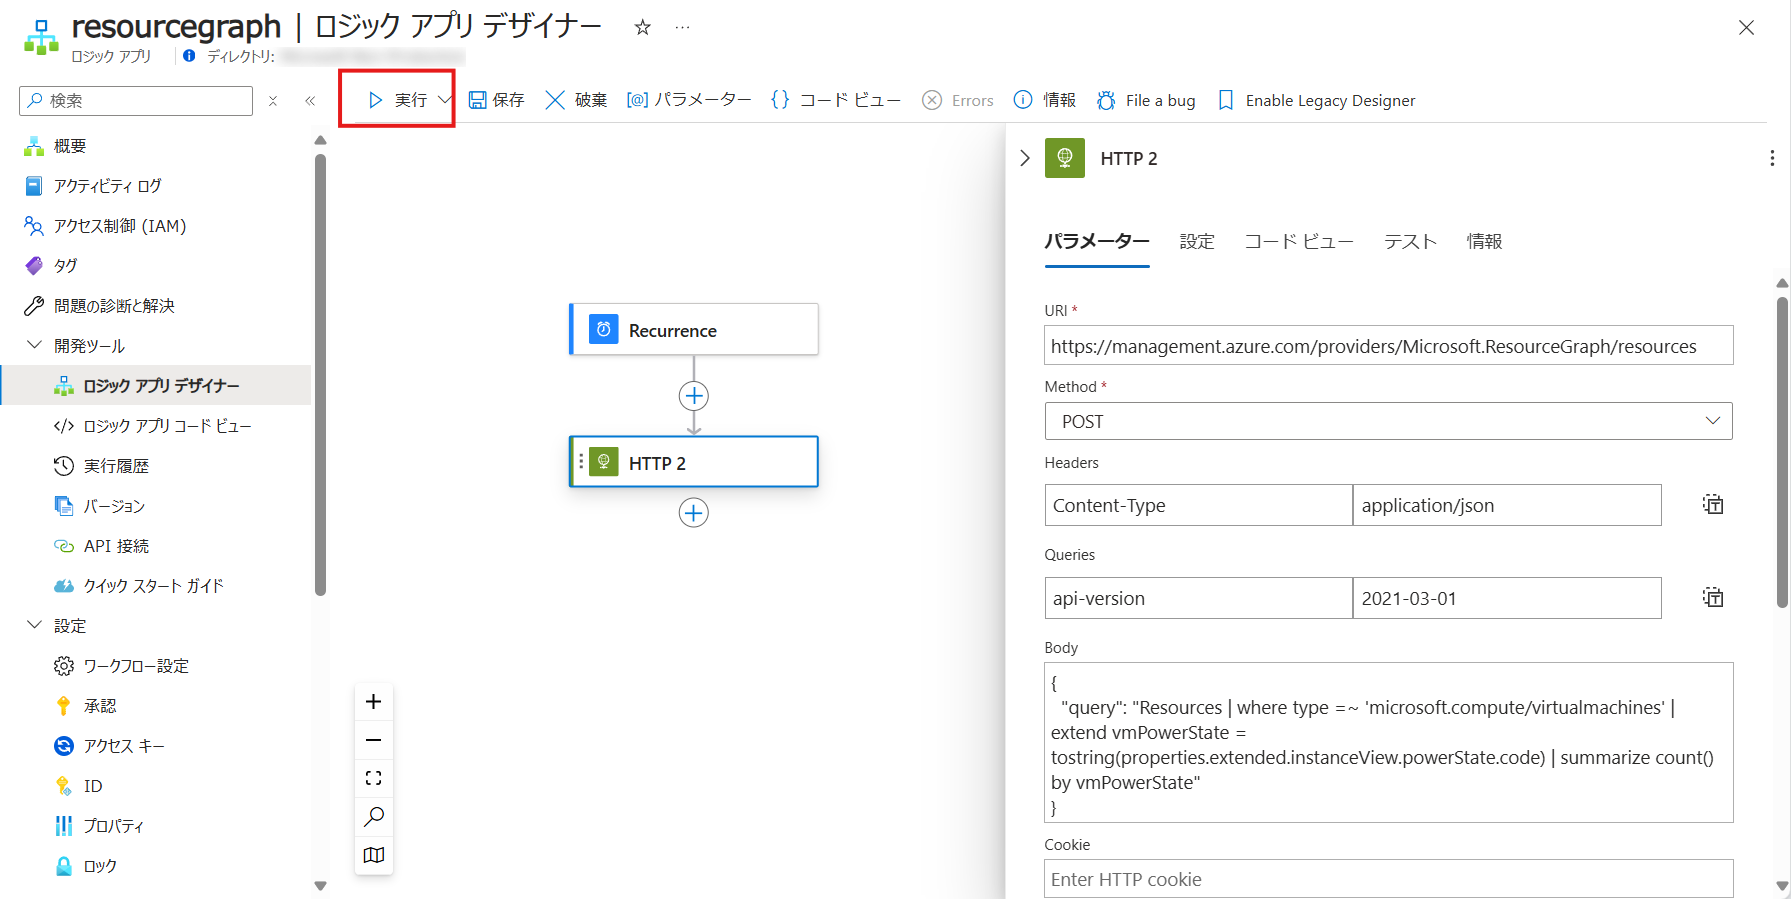Click Enable Legacy Designer
1791x899 pixels.
tap(1316, 100)
